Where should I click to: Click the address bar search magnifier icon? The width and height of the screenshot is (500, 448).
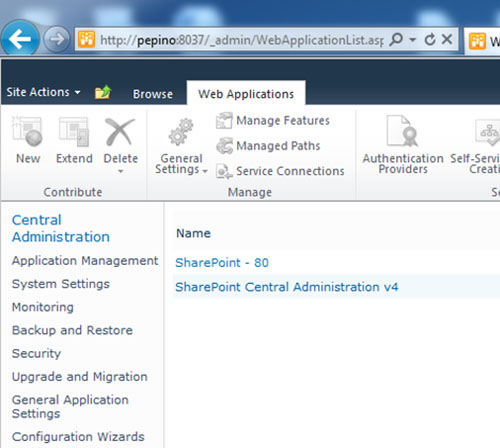tap(396, 39)
